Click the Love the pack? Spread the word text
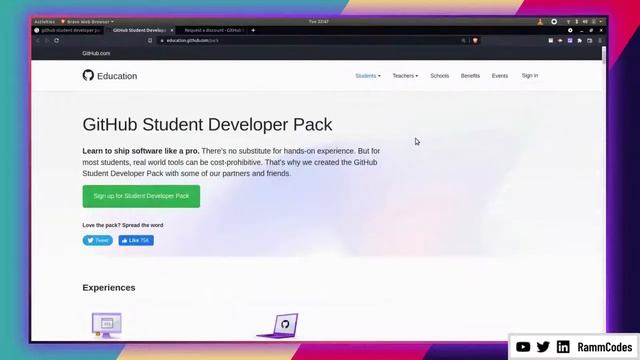Viewport: 640px width, 360px height. [123, 225]
